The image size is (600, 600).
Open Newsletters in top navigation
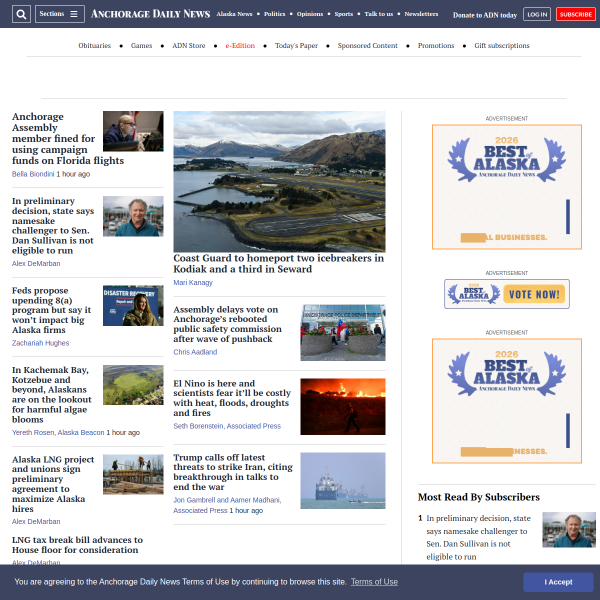point(421,14)
